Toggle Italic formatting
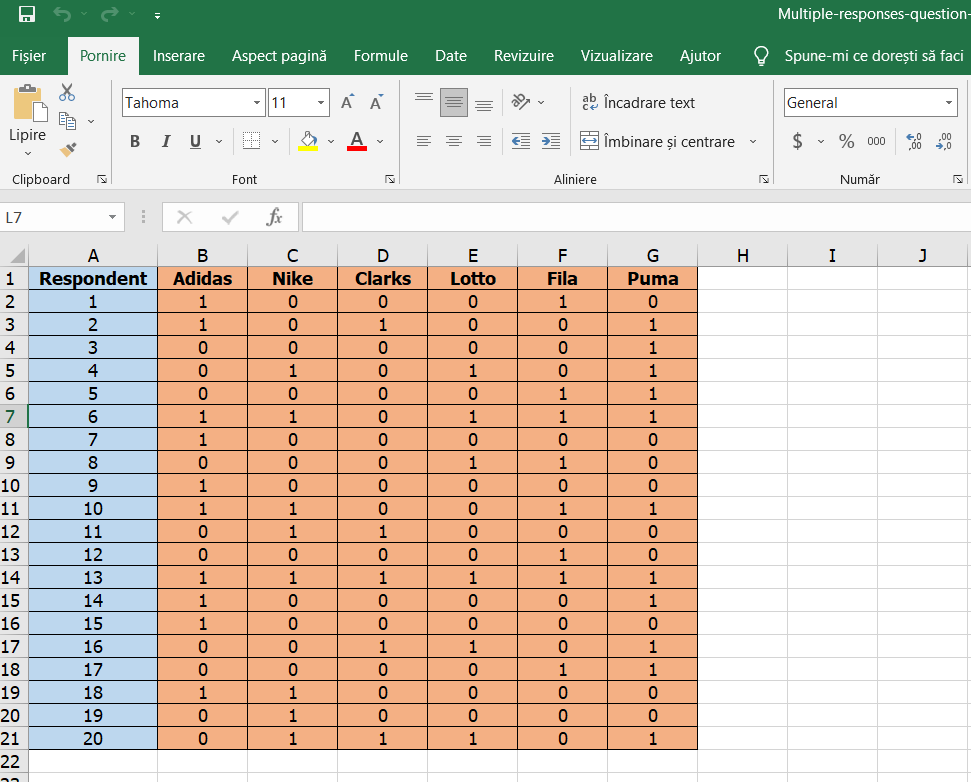Screen dimensions: 971x782 (x=165, y=142)
